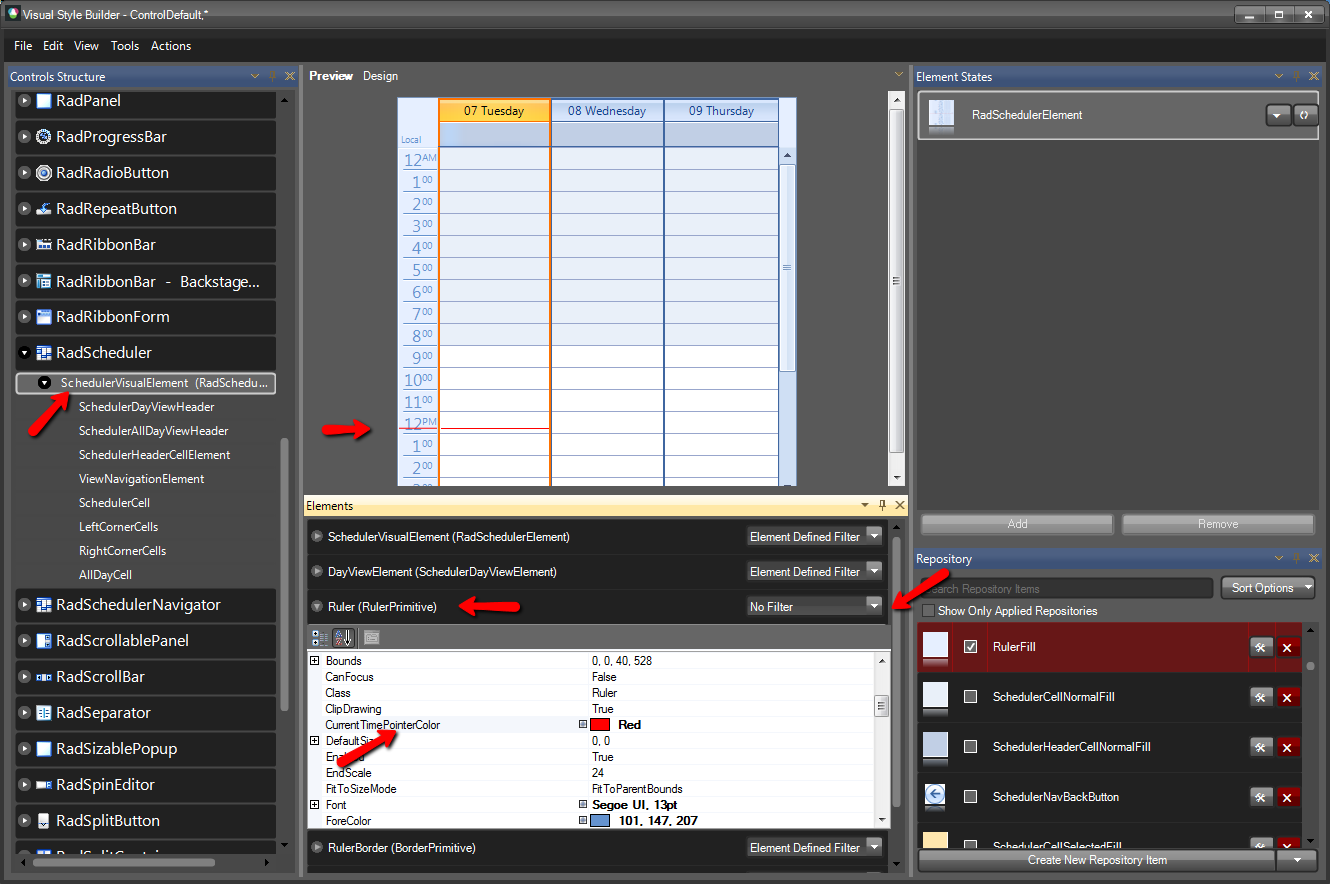
Task: Click the RadPanel control icon
Action: [44, 101]
